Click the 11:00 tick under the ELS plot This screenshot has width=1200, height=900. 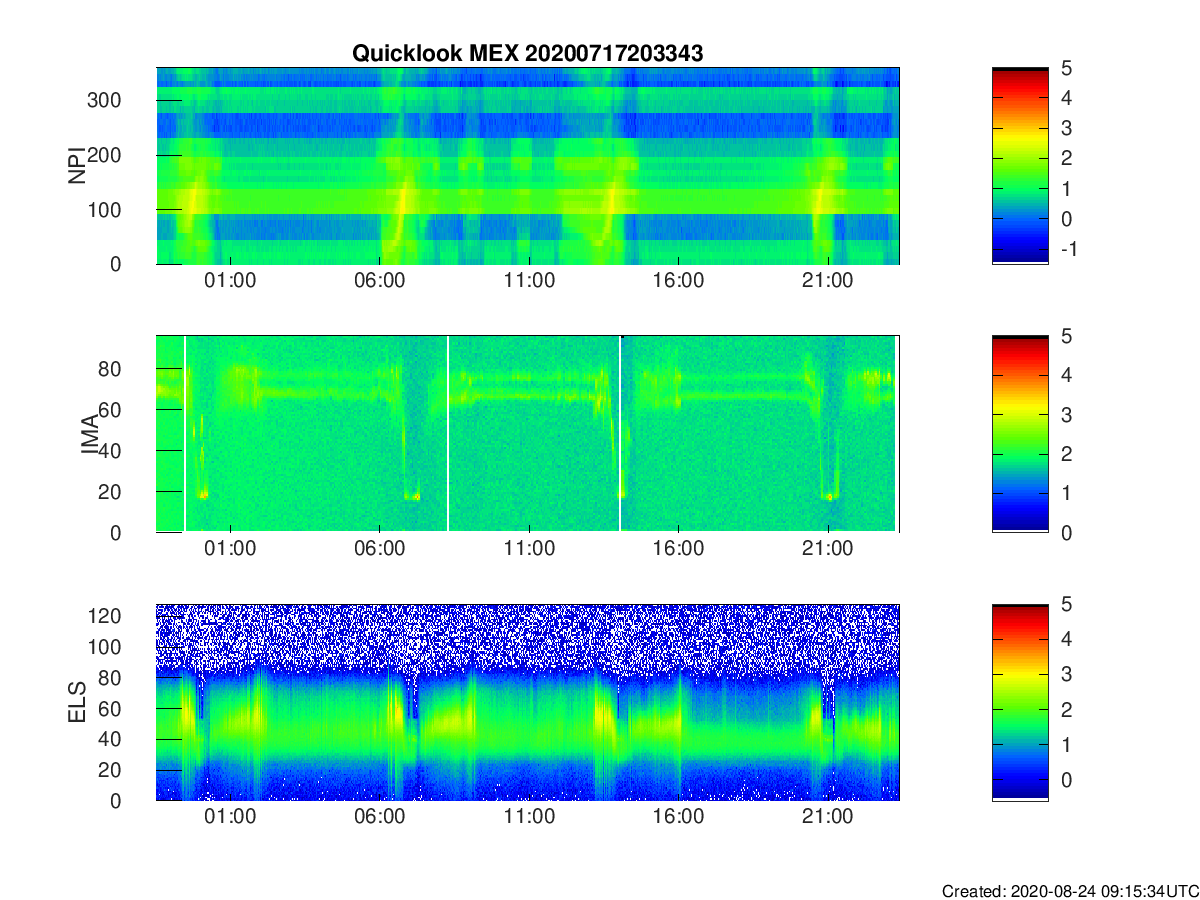click(529, 817)
